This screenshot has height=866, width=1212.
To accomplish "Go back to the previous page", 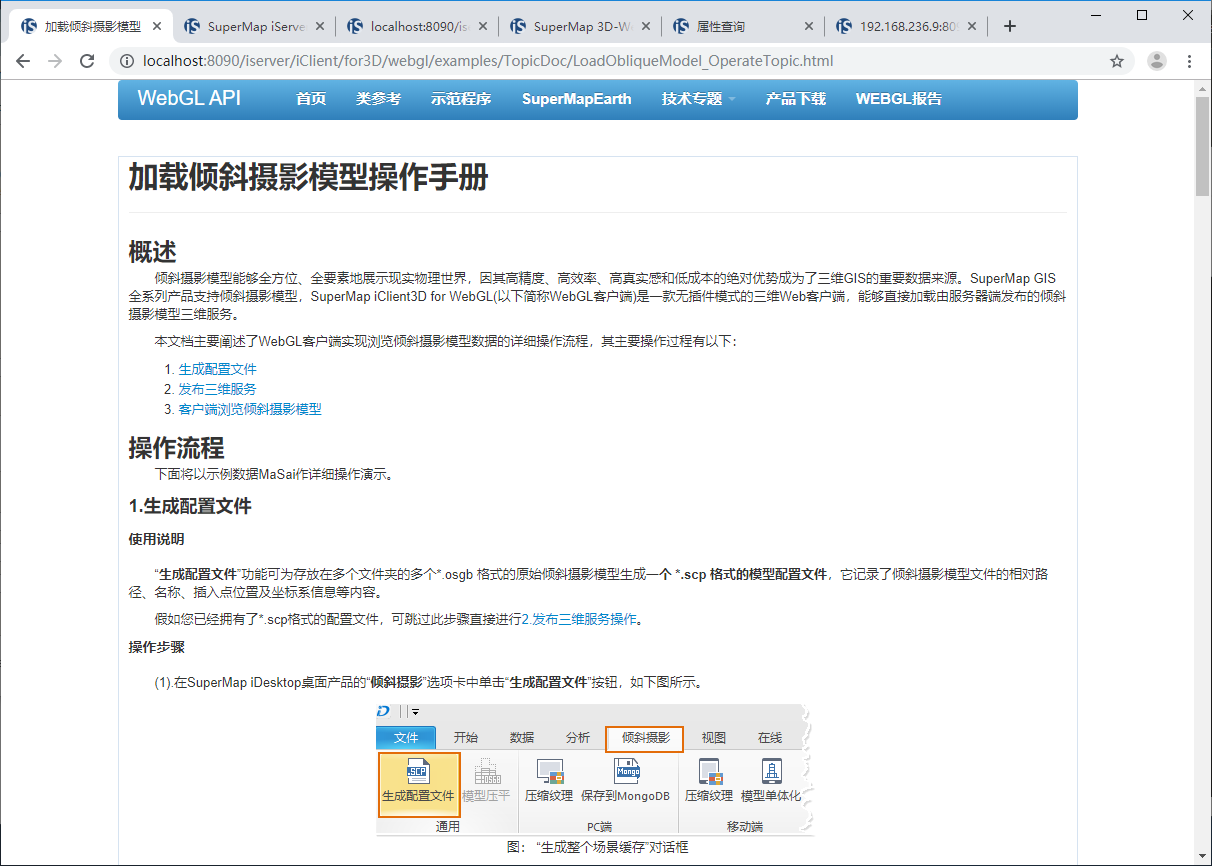I will (24, 61).
